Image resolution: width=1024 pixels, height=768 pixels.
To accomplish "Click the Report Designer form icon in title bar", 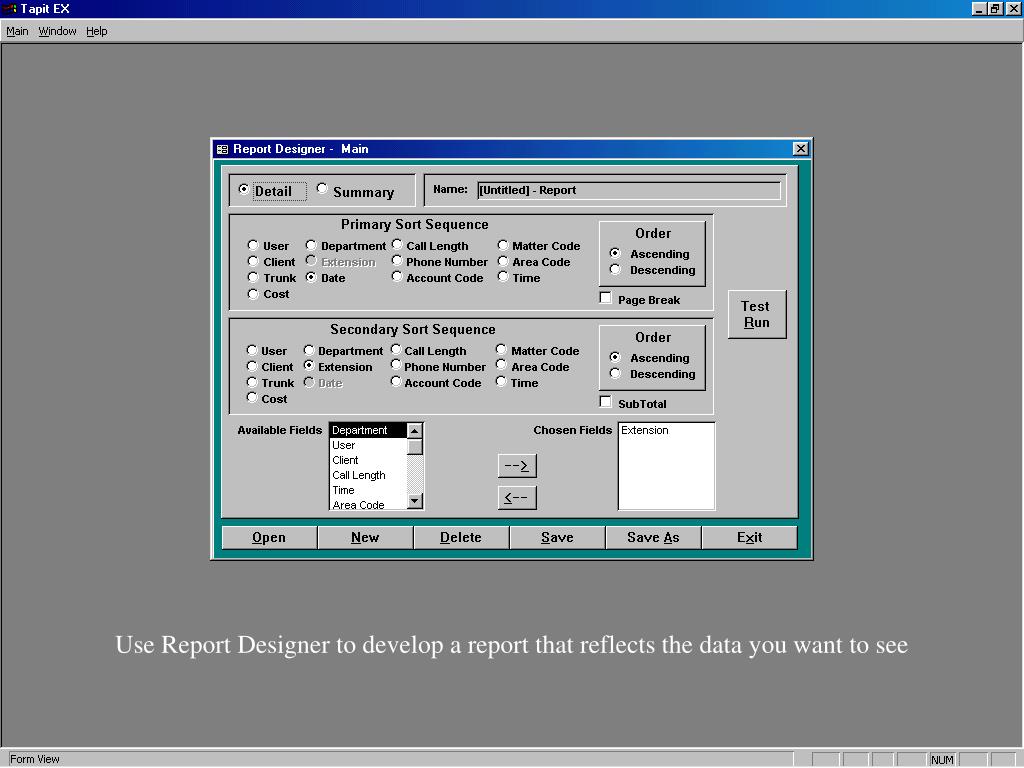I will [x=223, y=150].
